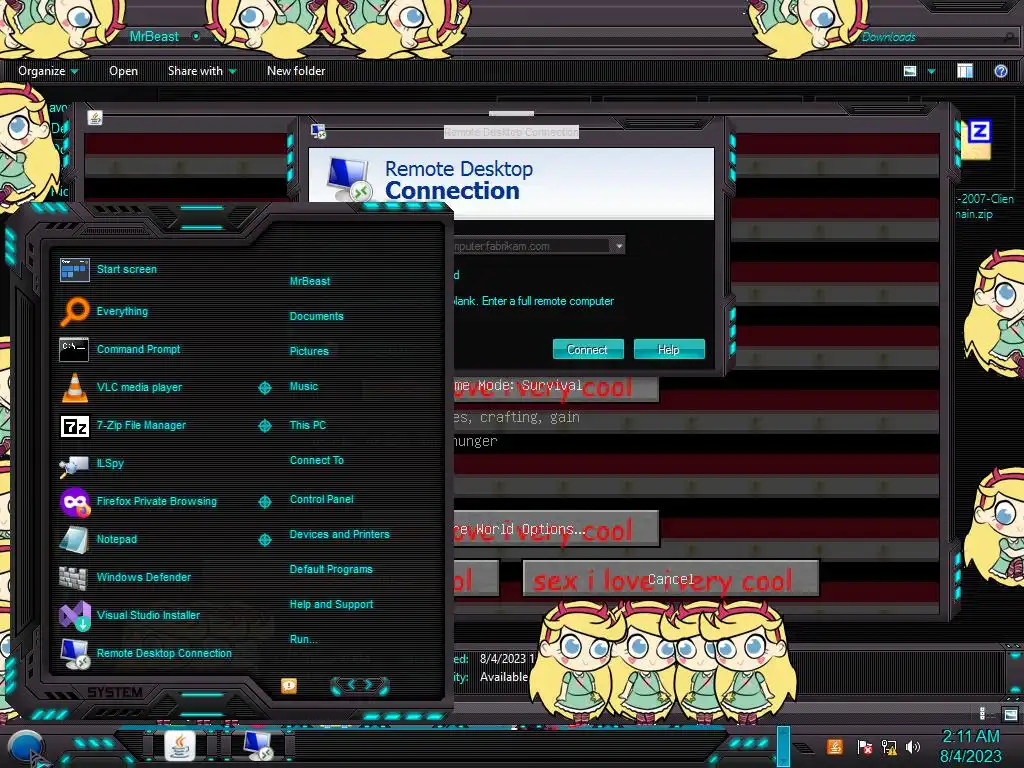1024x768 pixels.
Task: Expand 7-Zip File Manager jump list arrow
Action: tap(264, 426)
